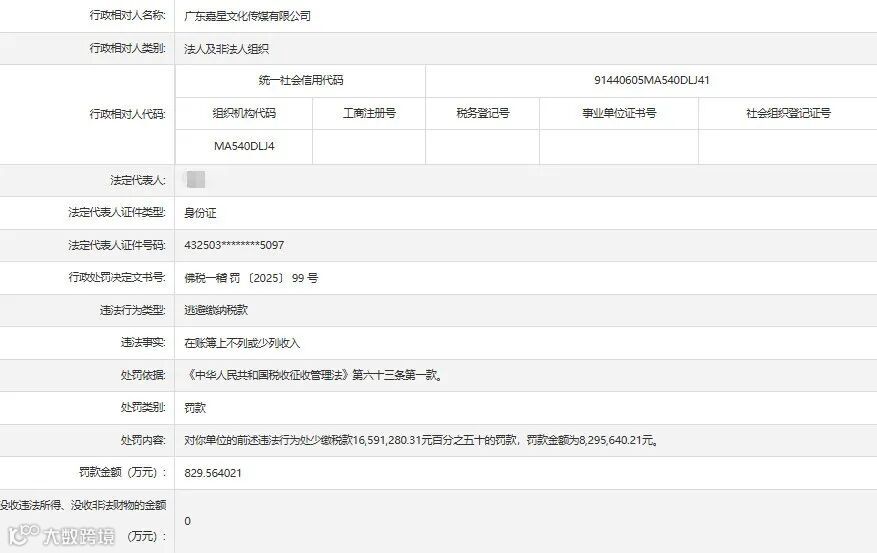Click the 法定代表人 label
877x553 pixels.
(138, 180)
